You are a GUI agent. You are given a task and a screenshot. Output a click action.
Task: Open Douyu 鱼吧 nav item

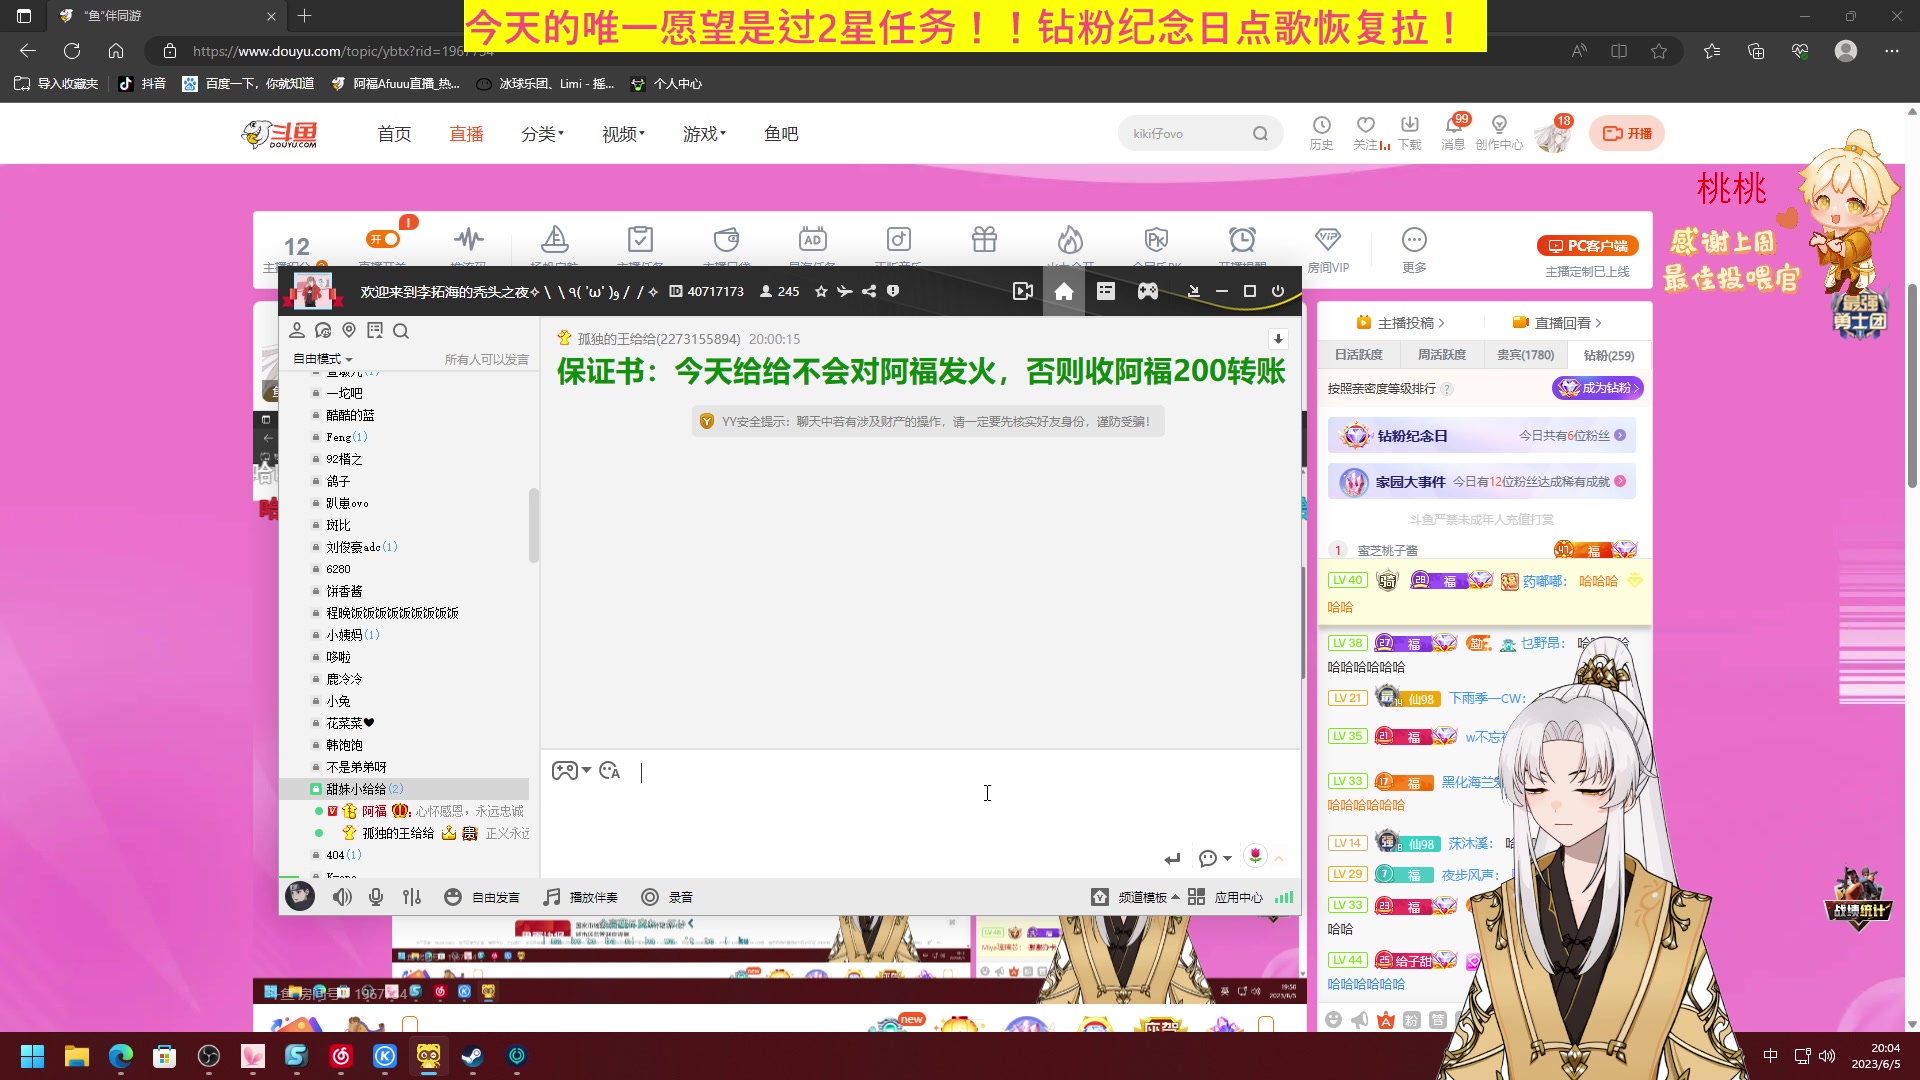point(781,134)
